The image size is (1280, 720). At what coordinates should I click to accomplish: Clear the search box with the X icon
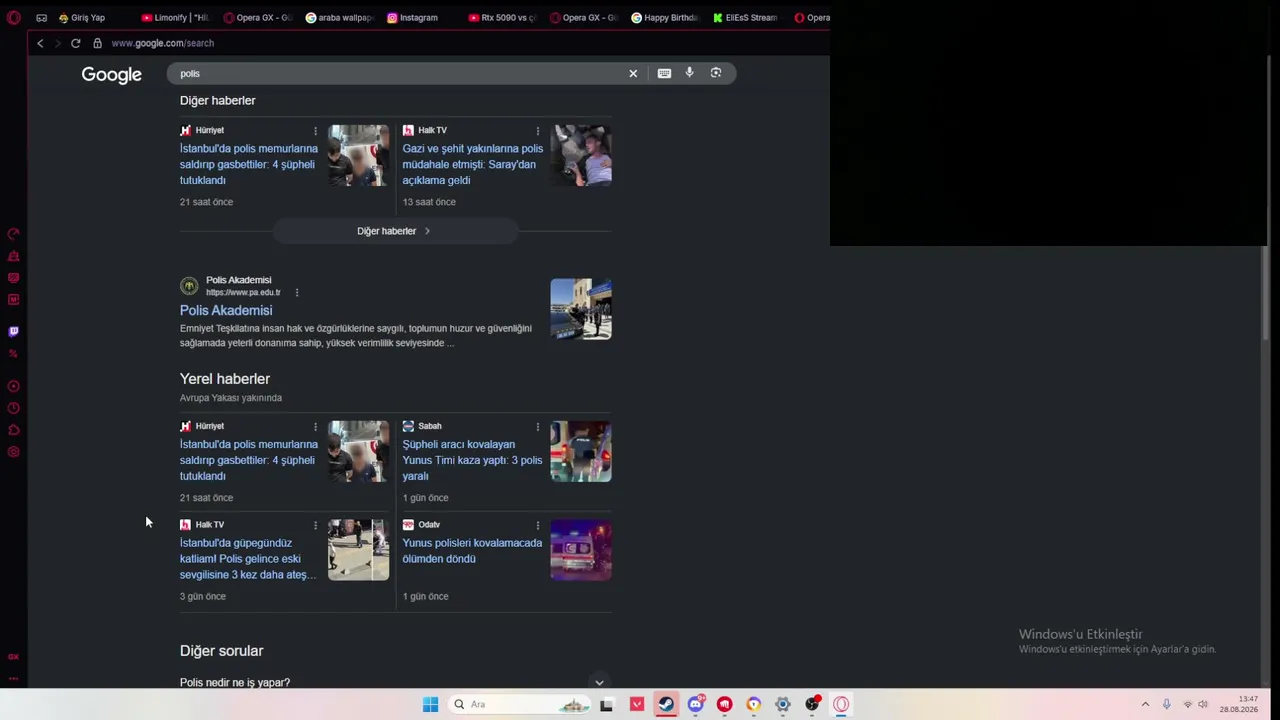(633, 73)
